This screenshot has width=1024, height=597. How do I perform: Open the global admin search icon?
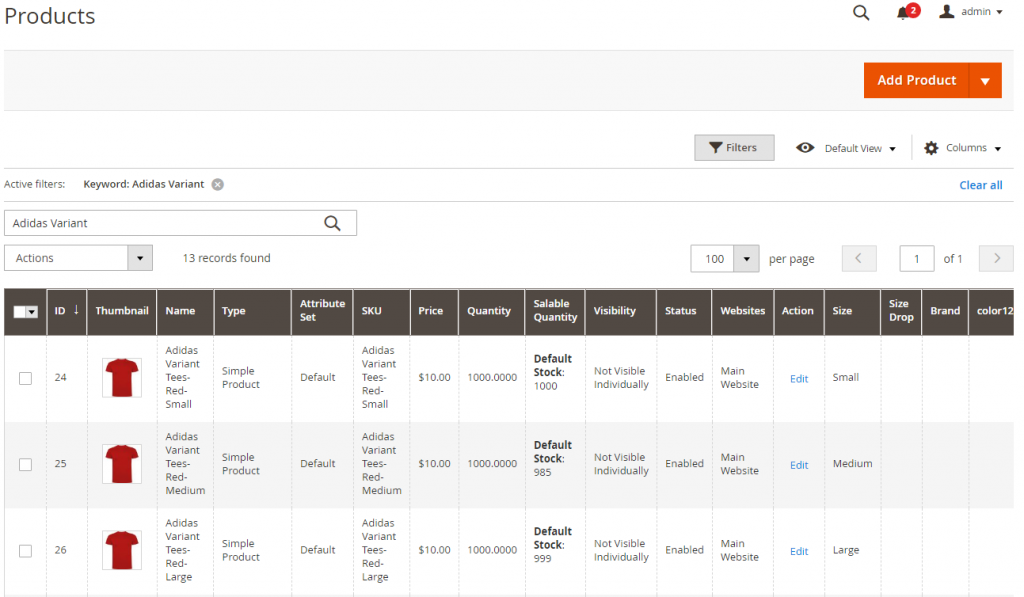coord(860,12)
